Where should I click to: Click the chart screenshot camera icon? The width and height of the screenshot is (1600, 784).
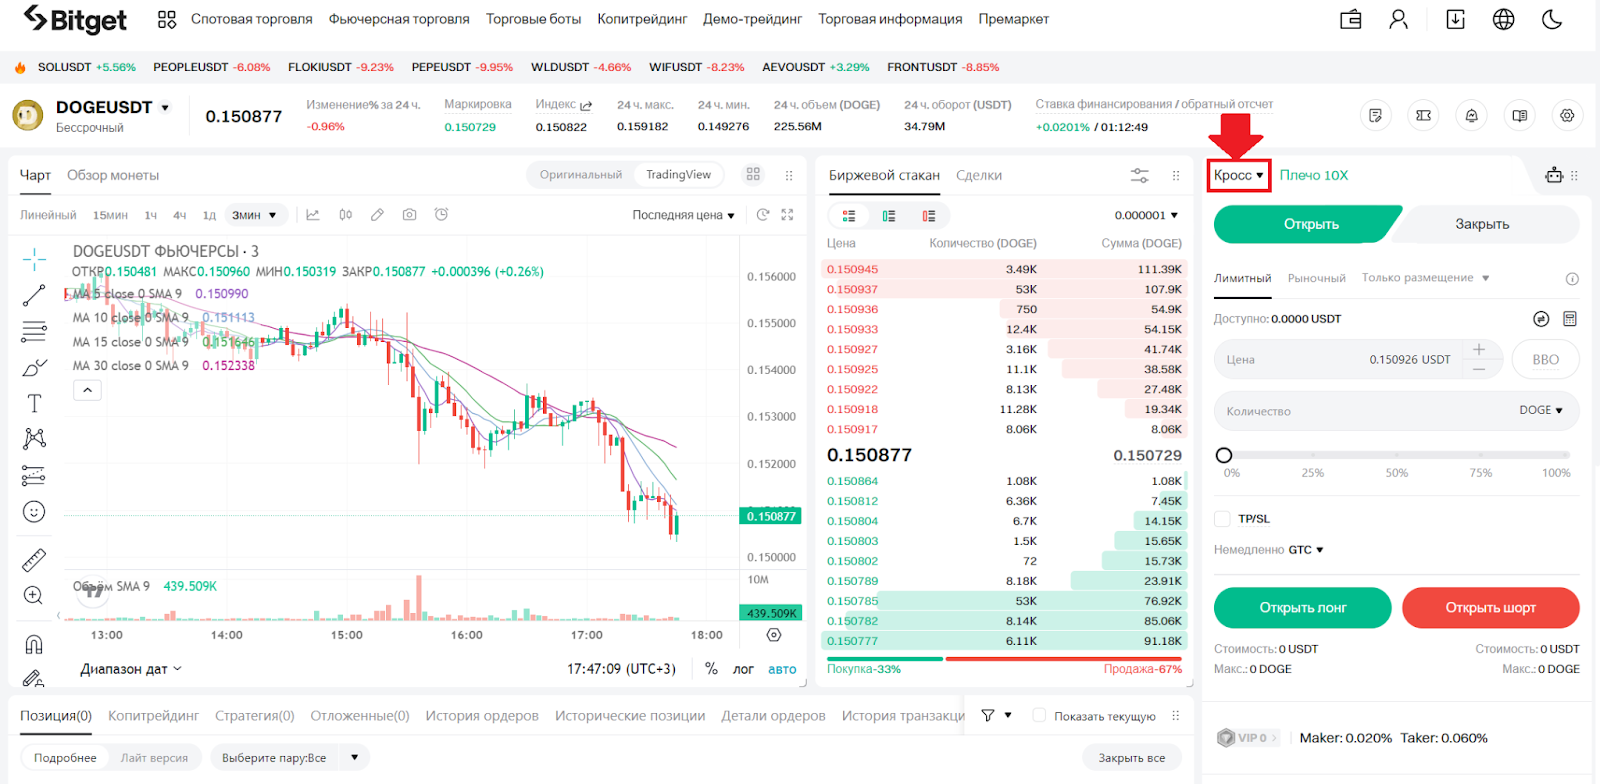[409, 215]
